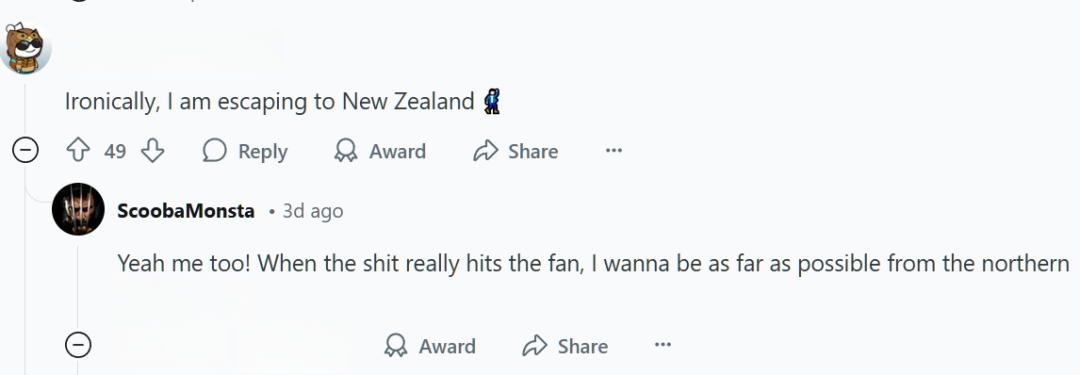Click ScoobaMonsta's clawed avatar image

click(x=78, y=210)
